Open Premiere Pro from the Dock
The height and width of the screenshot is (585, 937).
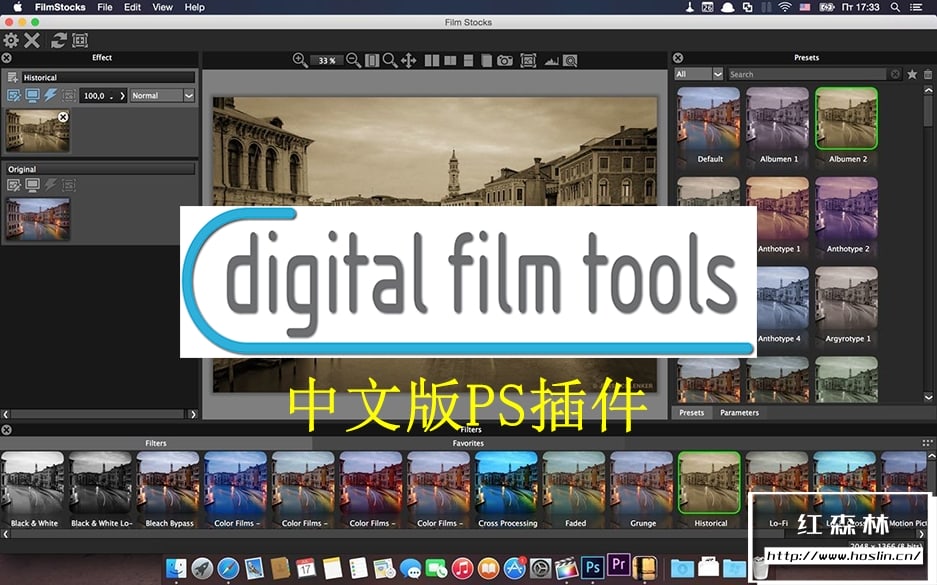tap(619, 565)
